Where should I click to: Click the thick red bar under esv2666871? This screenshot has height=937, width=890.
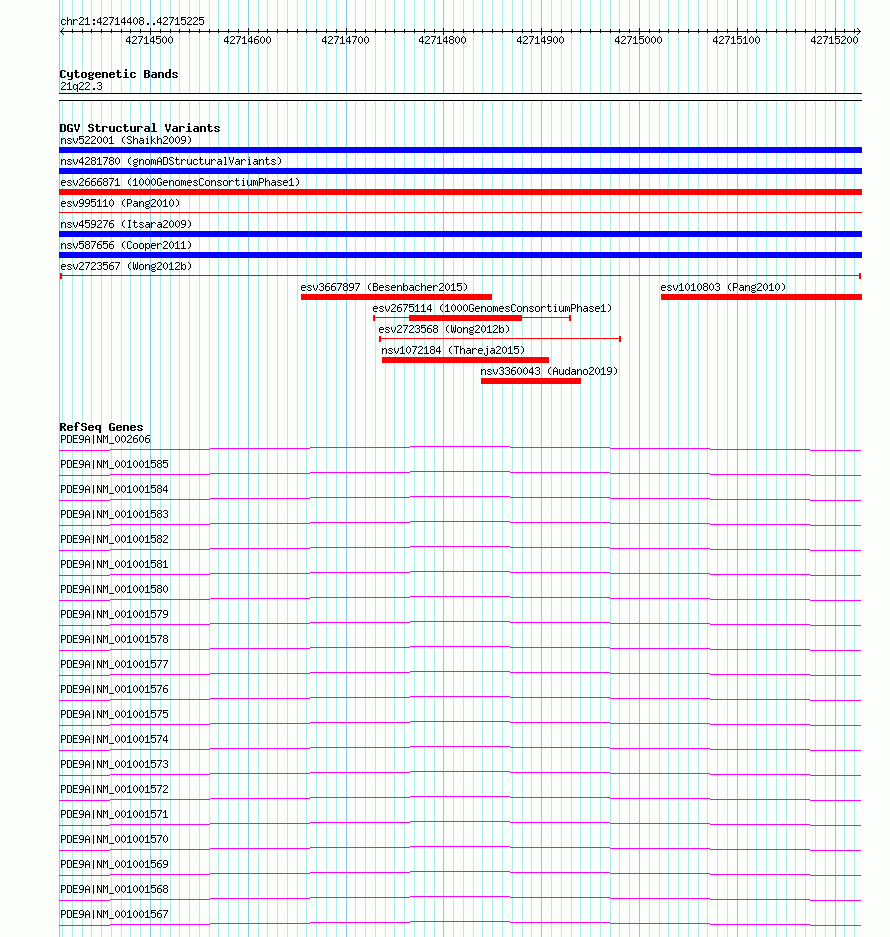pos(460,192)
